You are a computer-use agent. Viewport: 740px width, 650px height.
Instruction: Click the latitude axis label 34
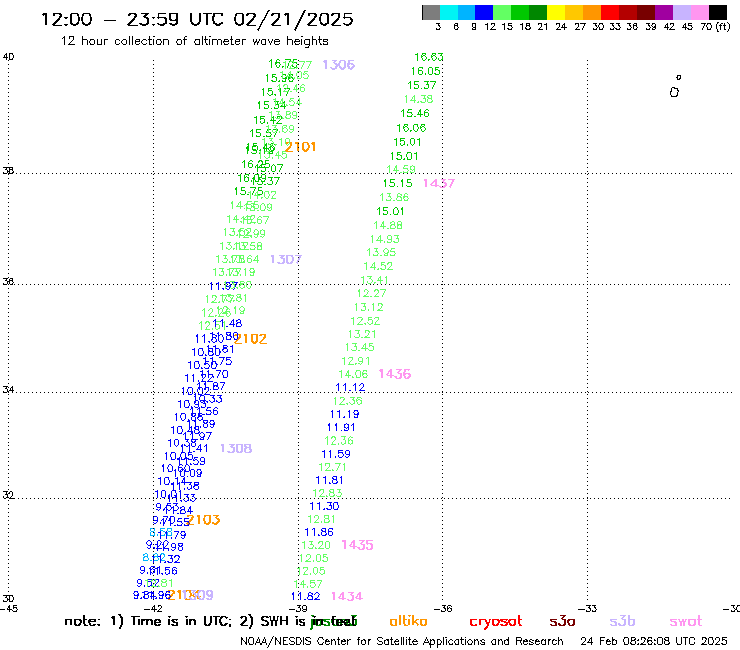[x=8, y=390]
